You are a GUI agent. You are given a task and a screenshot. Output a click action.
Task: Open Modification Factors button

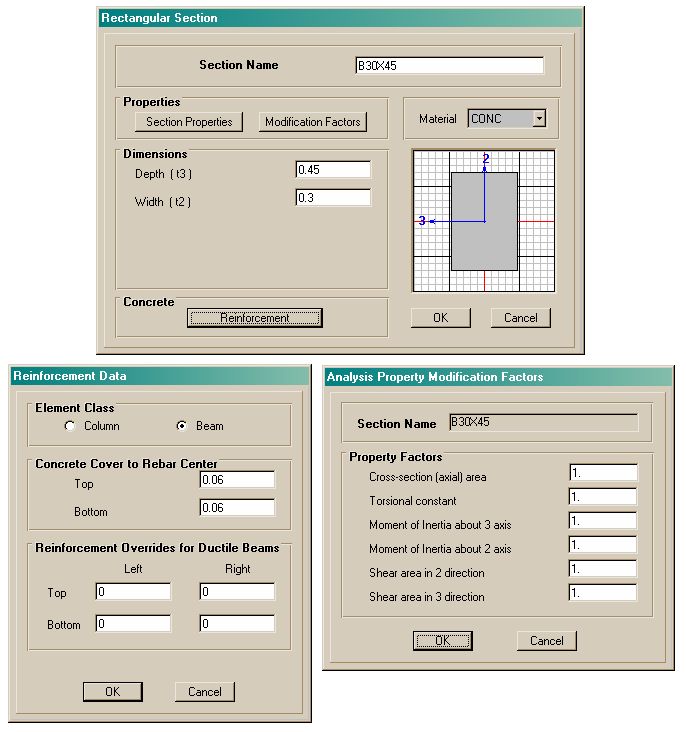(312, 122)
